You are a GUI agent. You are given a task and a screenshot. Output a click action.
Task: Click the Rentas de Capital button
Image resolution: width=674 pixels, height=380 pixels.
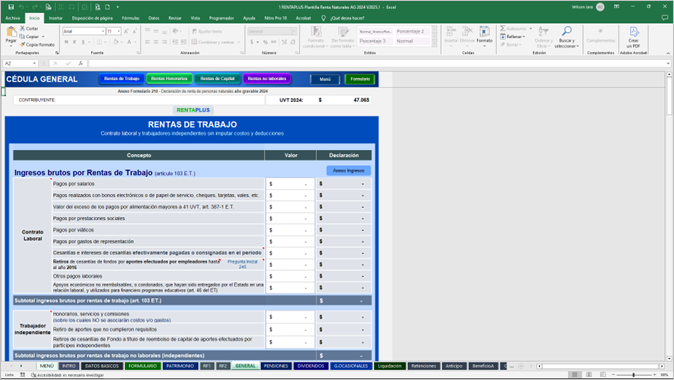pos(218,79)
